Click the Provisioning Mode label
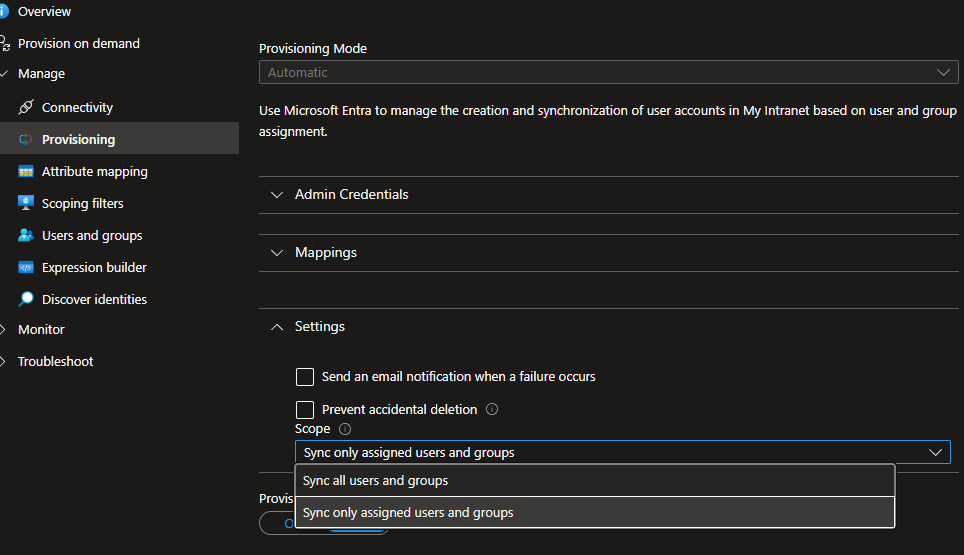This screenshot has height=555, width=964. click(x=313, y=49)
